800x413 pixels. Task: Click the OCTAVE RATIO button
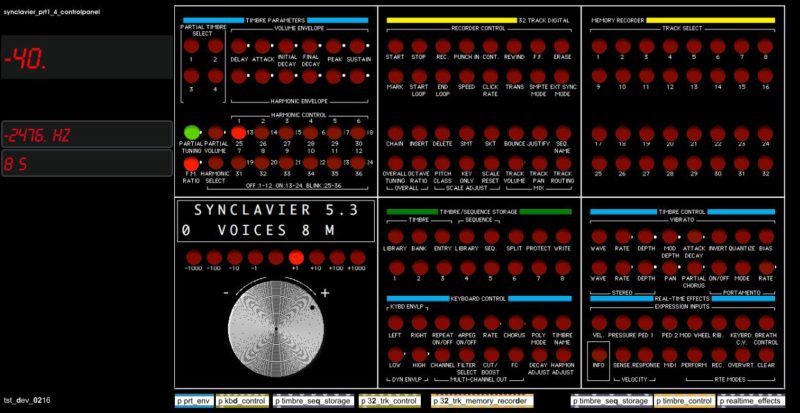click(x=419, y=163)
